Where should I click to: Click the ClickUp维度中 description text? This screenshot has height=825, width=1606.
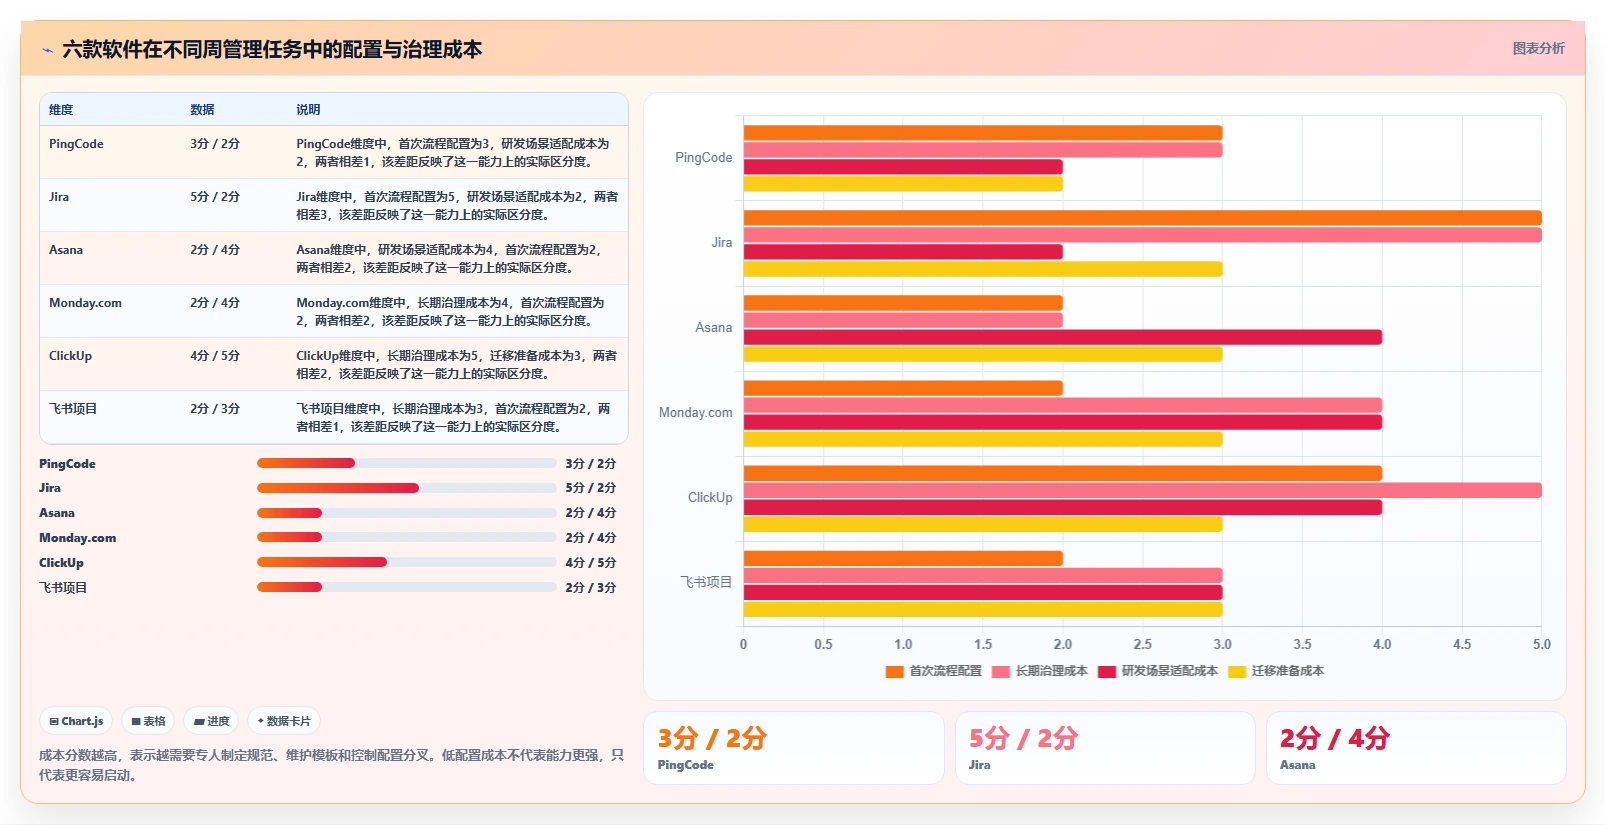[457, 365]
